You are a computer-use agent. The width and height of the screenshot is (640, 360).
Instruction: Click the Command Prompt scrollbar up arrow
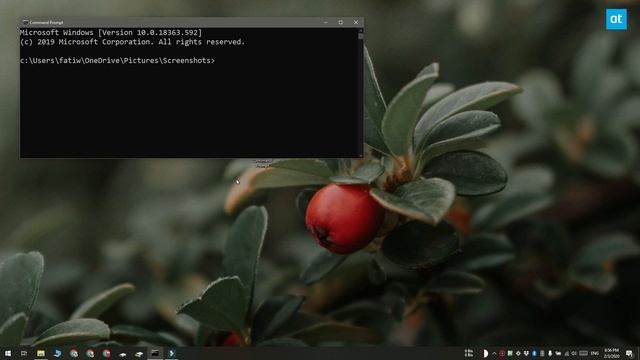tap(360, 30)
